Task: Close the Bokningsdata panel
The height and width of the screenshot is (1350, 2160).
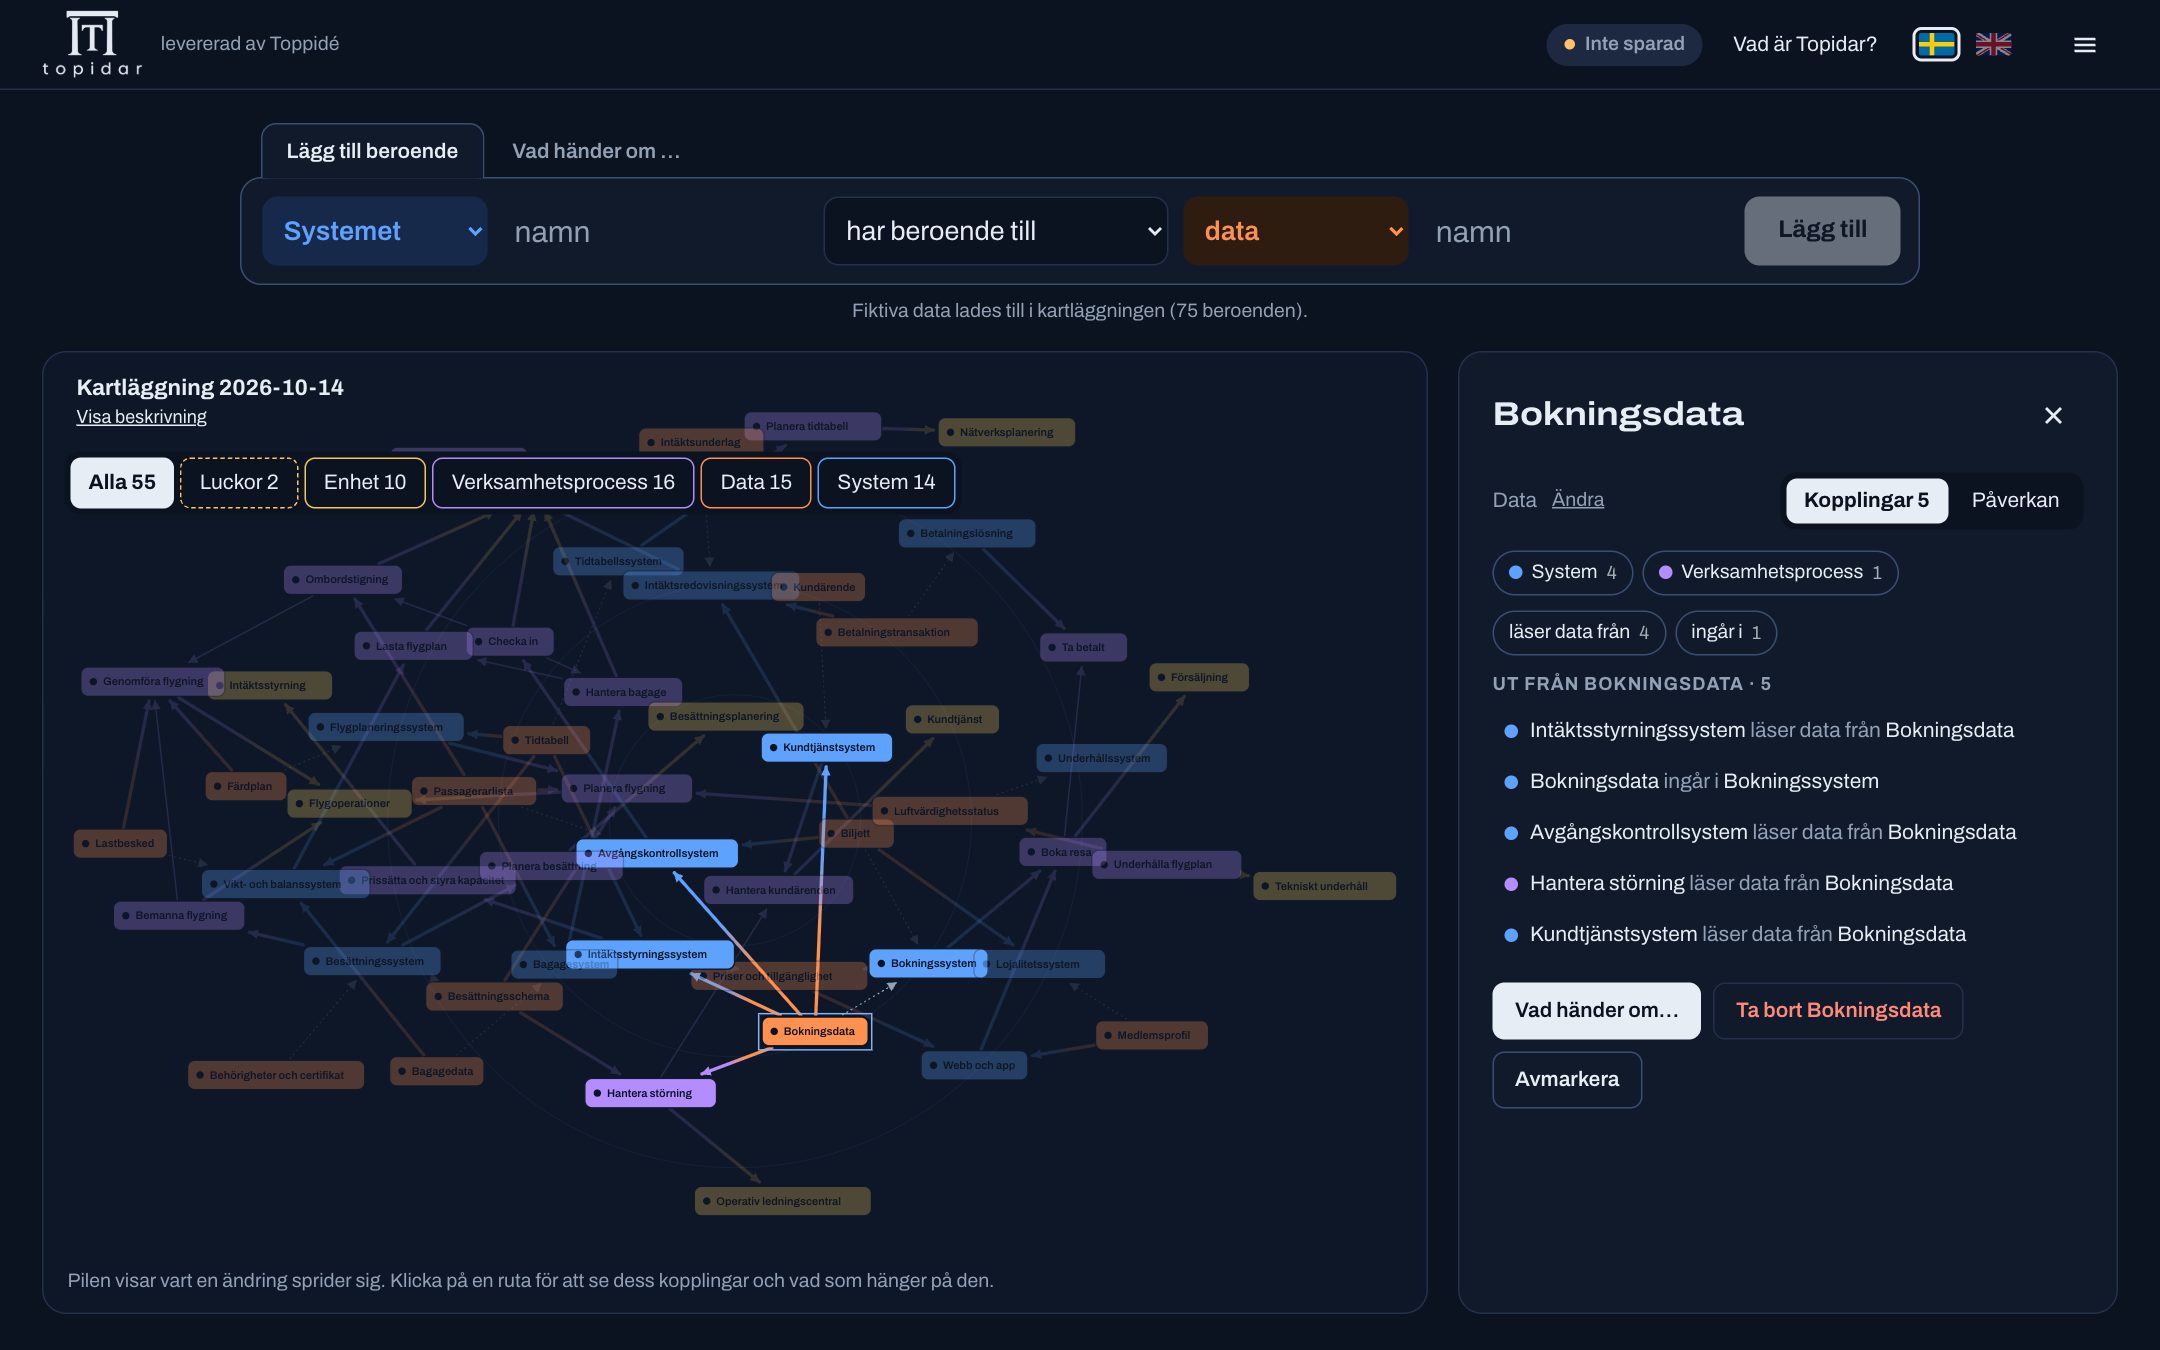Action: pyautogui.click(x=2053, y=415)
